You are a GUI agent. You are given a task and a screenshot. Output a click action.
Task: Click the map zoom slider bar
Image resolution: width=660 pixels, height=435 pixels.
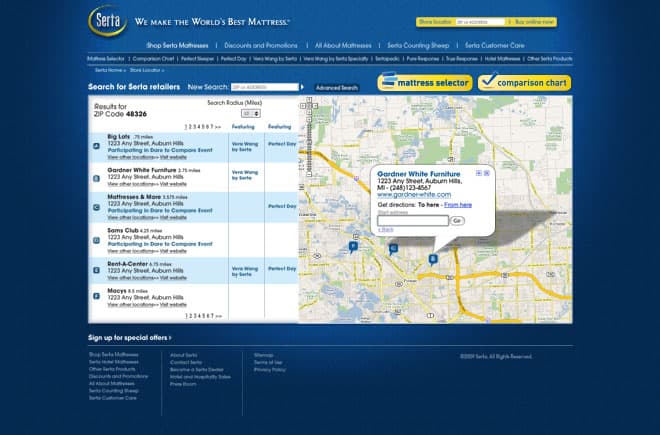pos(309,147)
